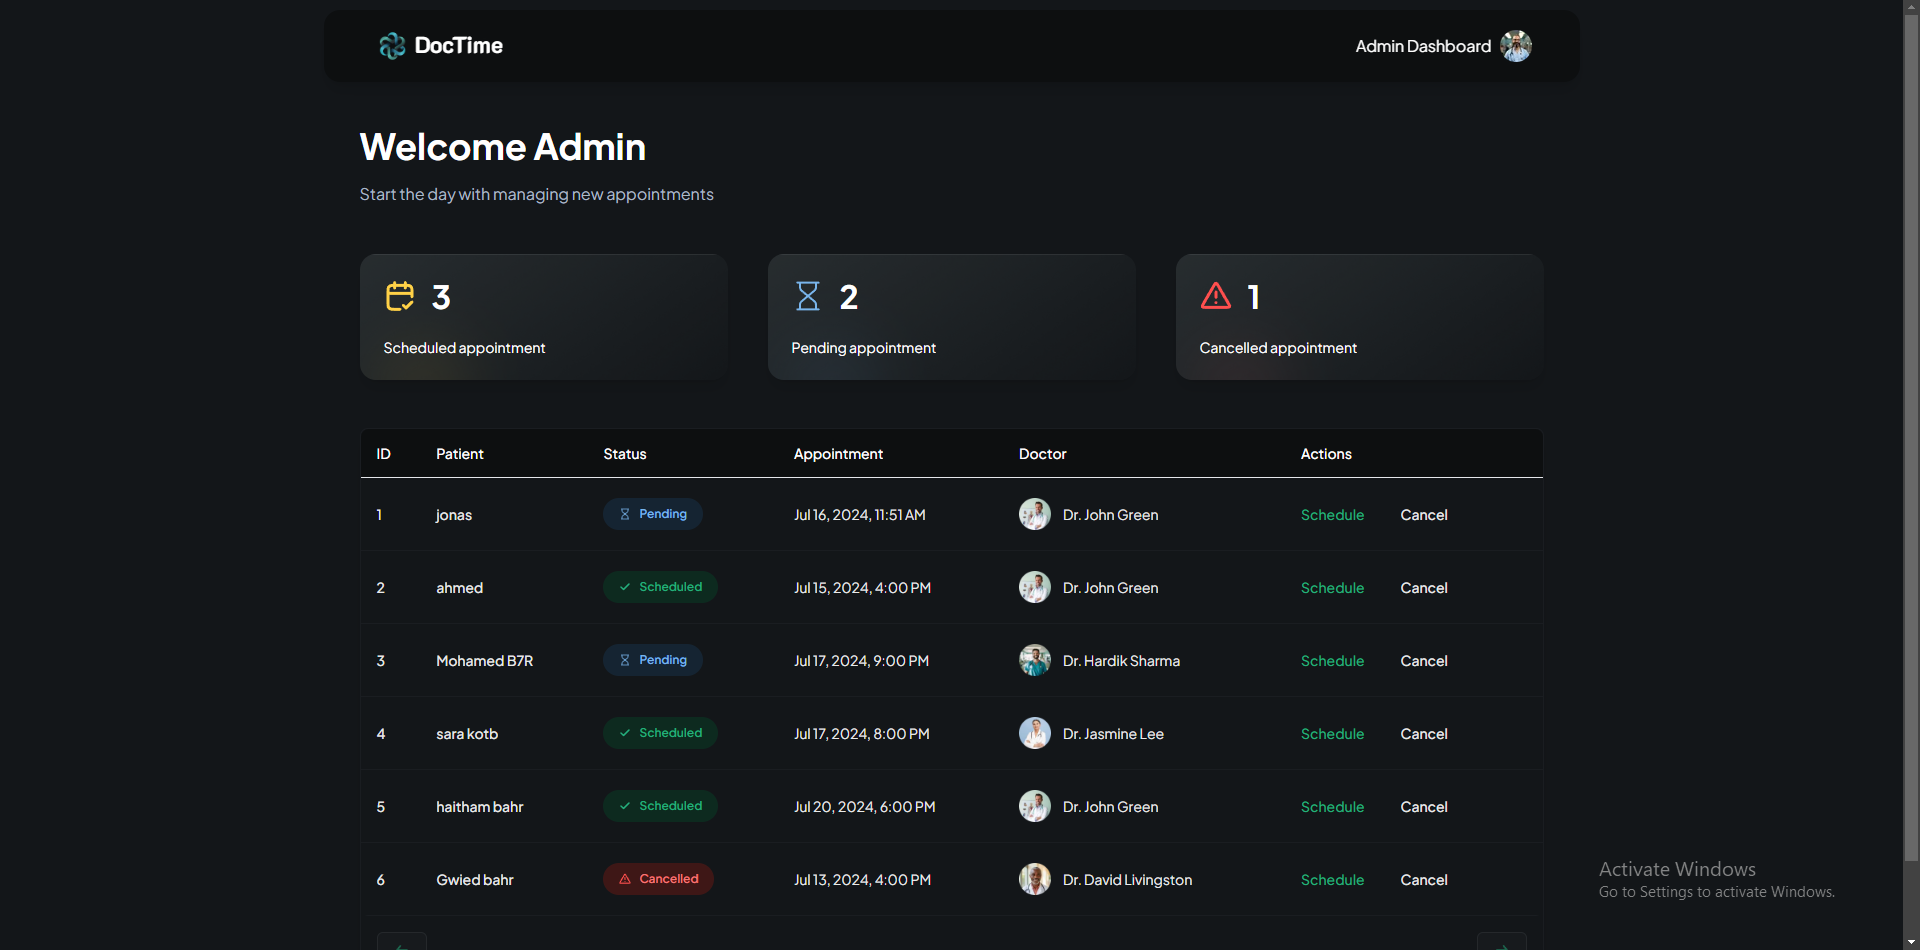The image size is (1920, 950).
Task: Schedule sara kotb's appointment
Action: point(1332,734)
